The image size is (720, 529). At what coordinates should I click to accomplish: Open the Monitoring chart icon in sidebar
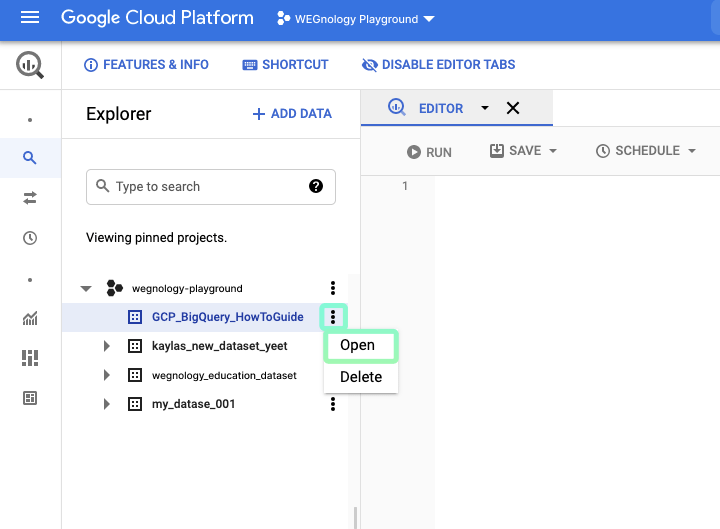point(30,318)
